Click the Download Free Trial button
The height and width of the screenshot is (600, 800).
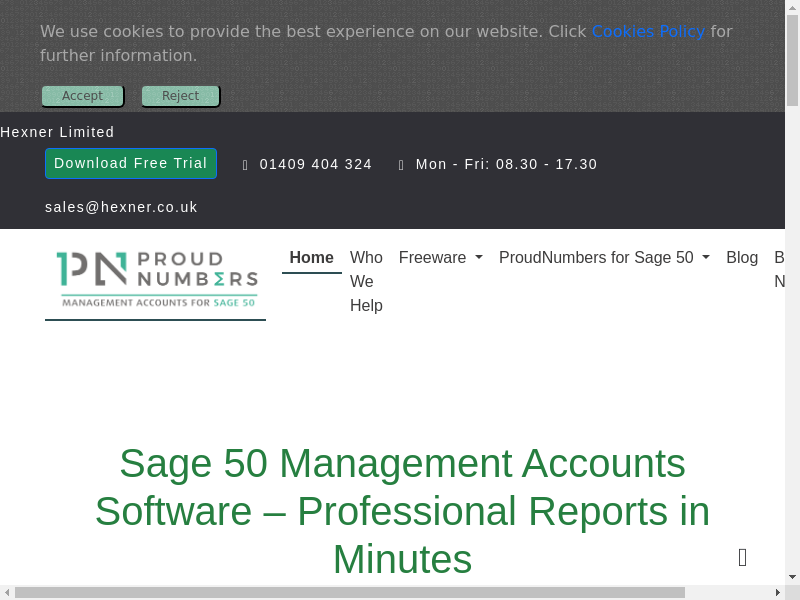(x=131, y=163)
